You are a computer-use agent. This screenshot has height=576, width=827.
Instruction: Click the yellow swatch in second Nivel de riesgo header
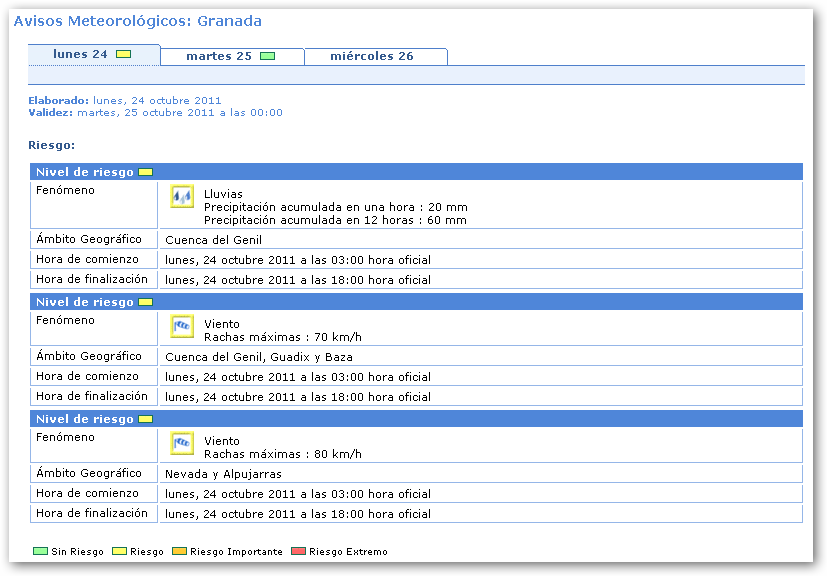click(145, 302)
